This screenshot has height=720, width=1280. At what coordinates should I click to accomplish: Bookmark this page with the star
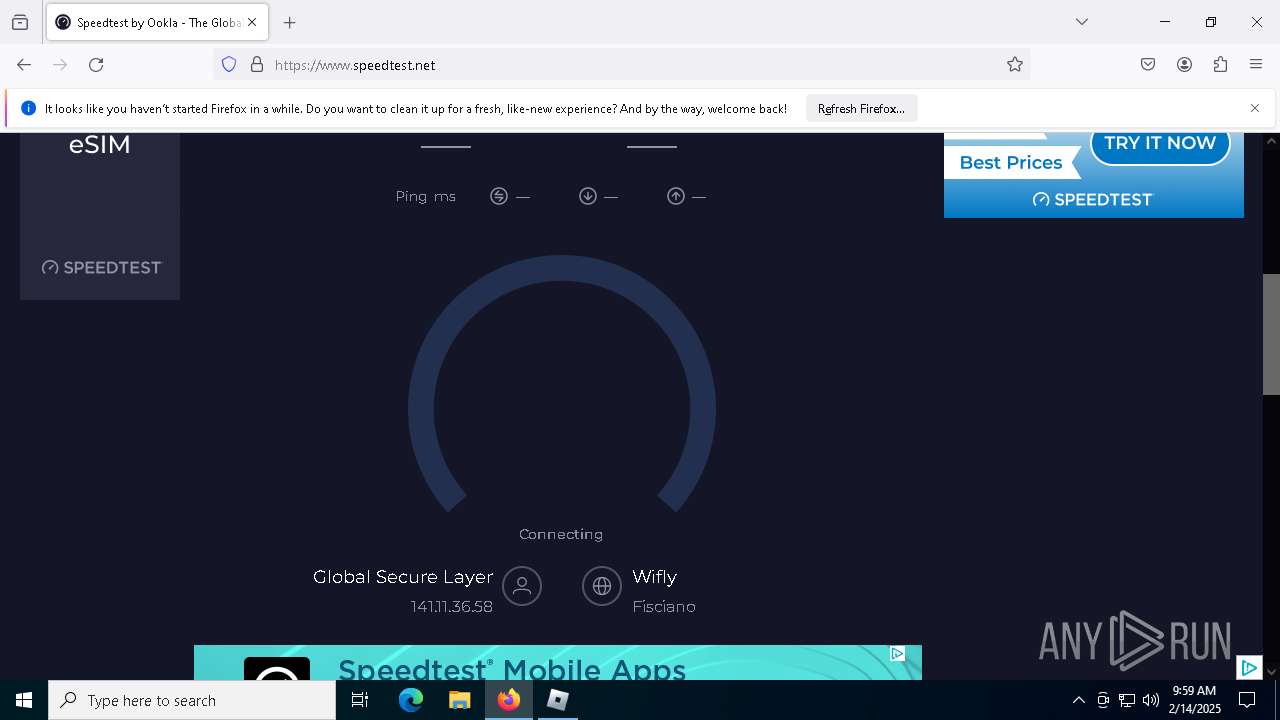(1015, 65)
